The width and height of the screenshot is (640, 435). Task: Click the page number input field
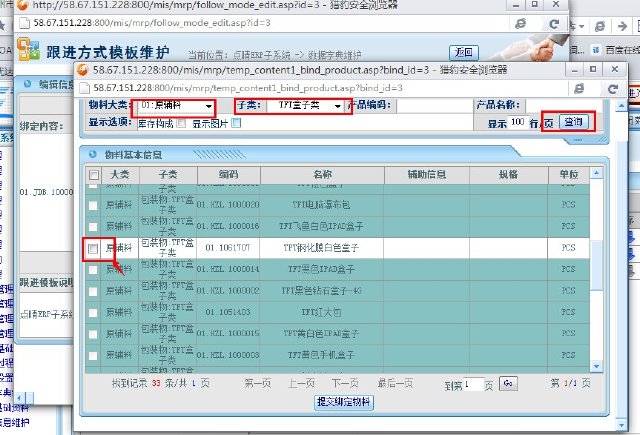(x=473, y=383)
